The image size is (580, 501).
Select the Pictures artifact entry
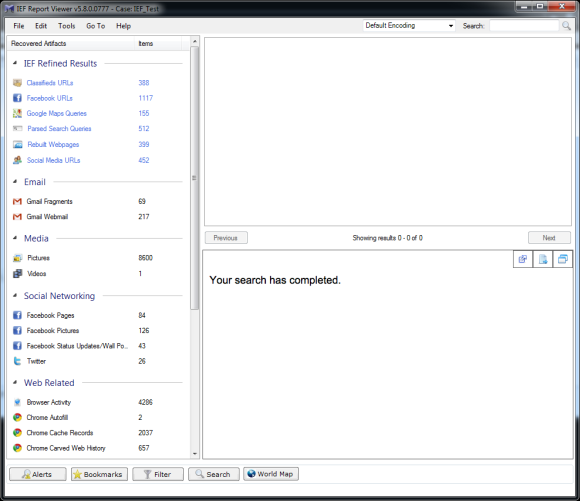coord(38,258)
